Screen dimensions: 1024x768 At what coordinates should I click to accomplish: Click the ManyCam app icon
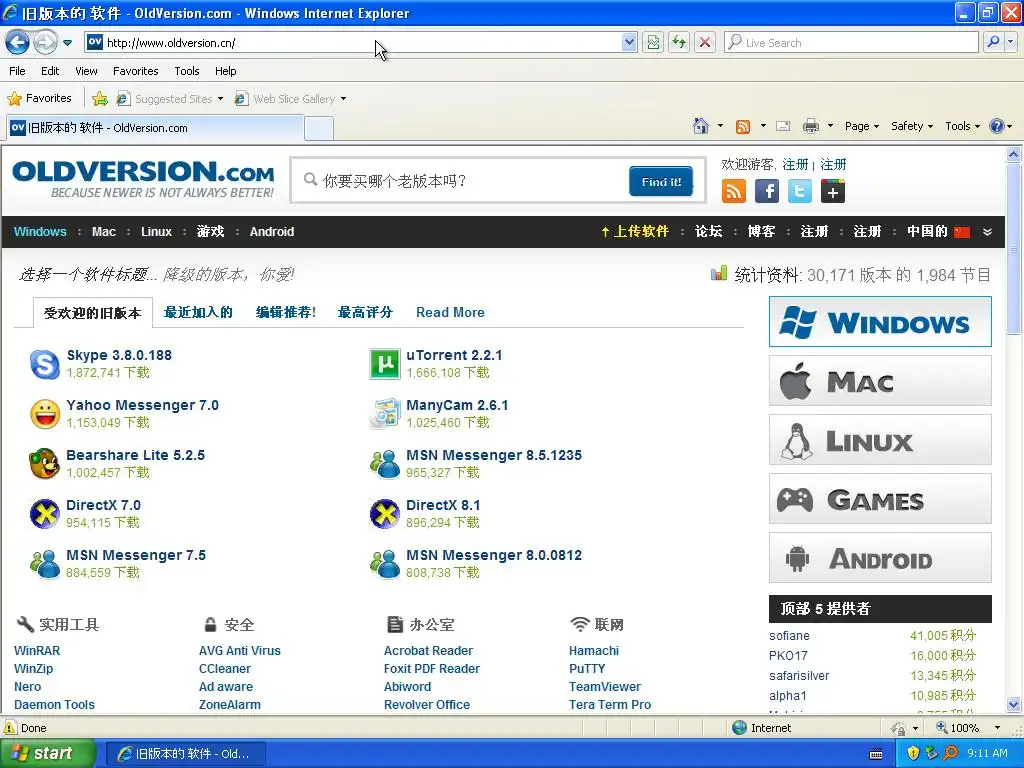point(385,414)
